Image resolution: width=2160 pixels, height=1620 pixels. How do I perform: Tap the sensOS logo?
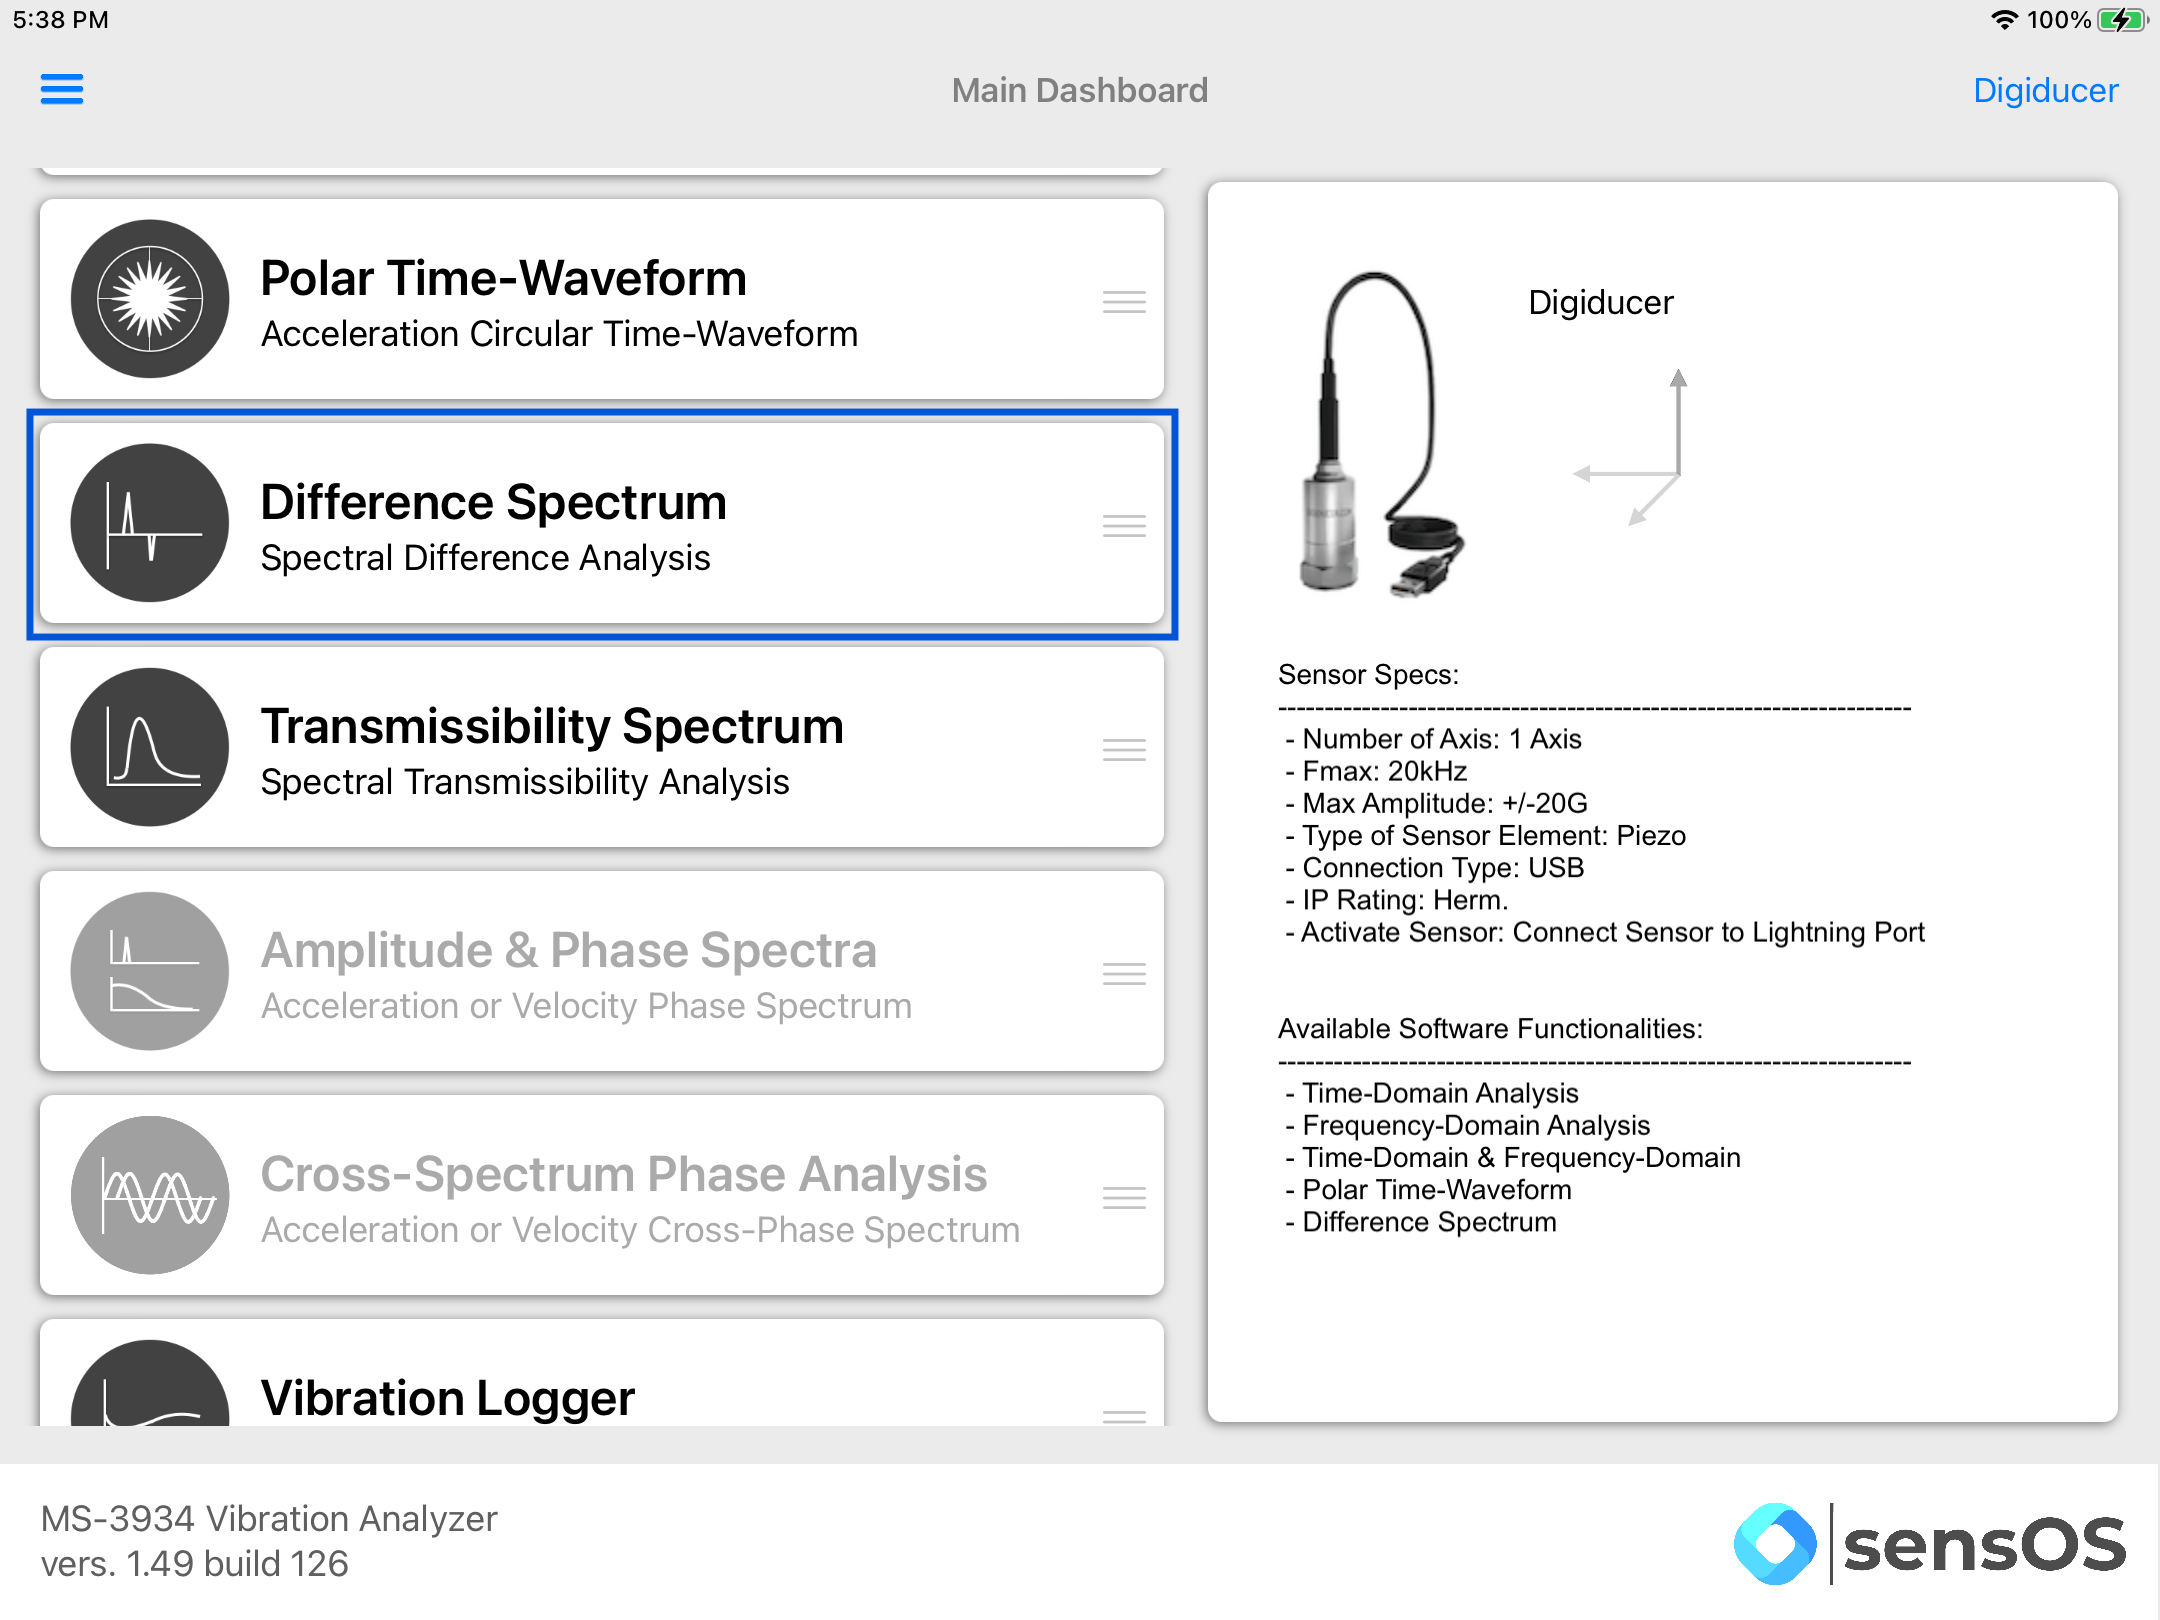(1930, 1543)
